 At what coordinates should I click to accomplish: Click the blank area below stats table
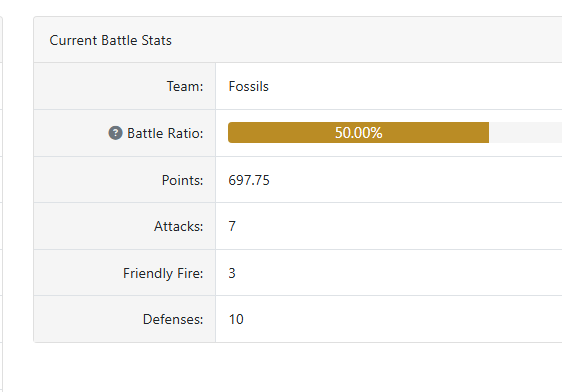tap(297, 367)
